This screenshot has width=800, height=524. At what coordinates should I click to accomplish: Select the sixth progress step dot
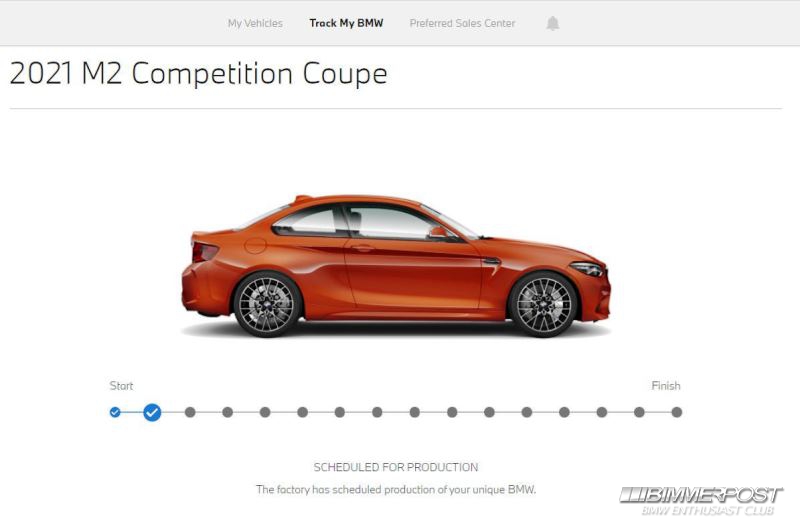303,412
